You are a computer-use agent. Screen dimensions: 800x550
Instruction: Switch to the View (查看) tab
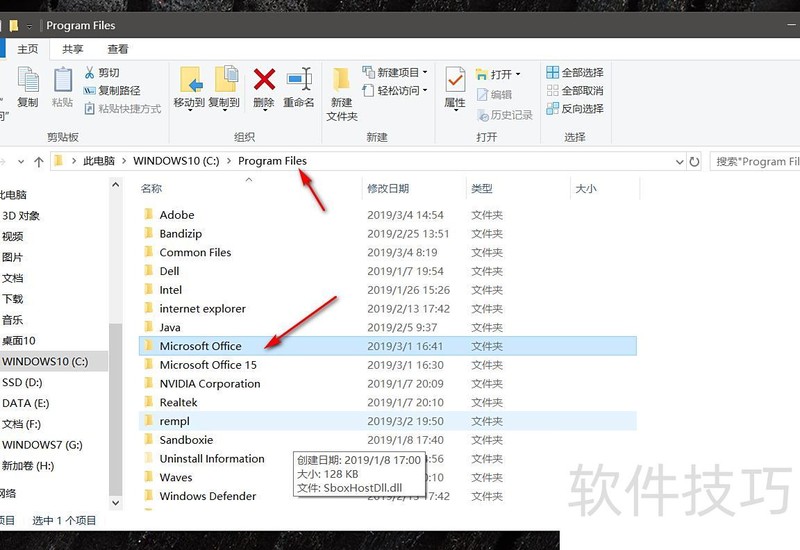(x=117, y=49)
